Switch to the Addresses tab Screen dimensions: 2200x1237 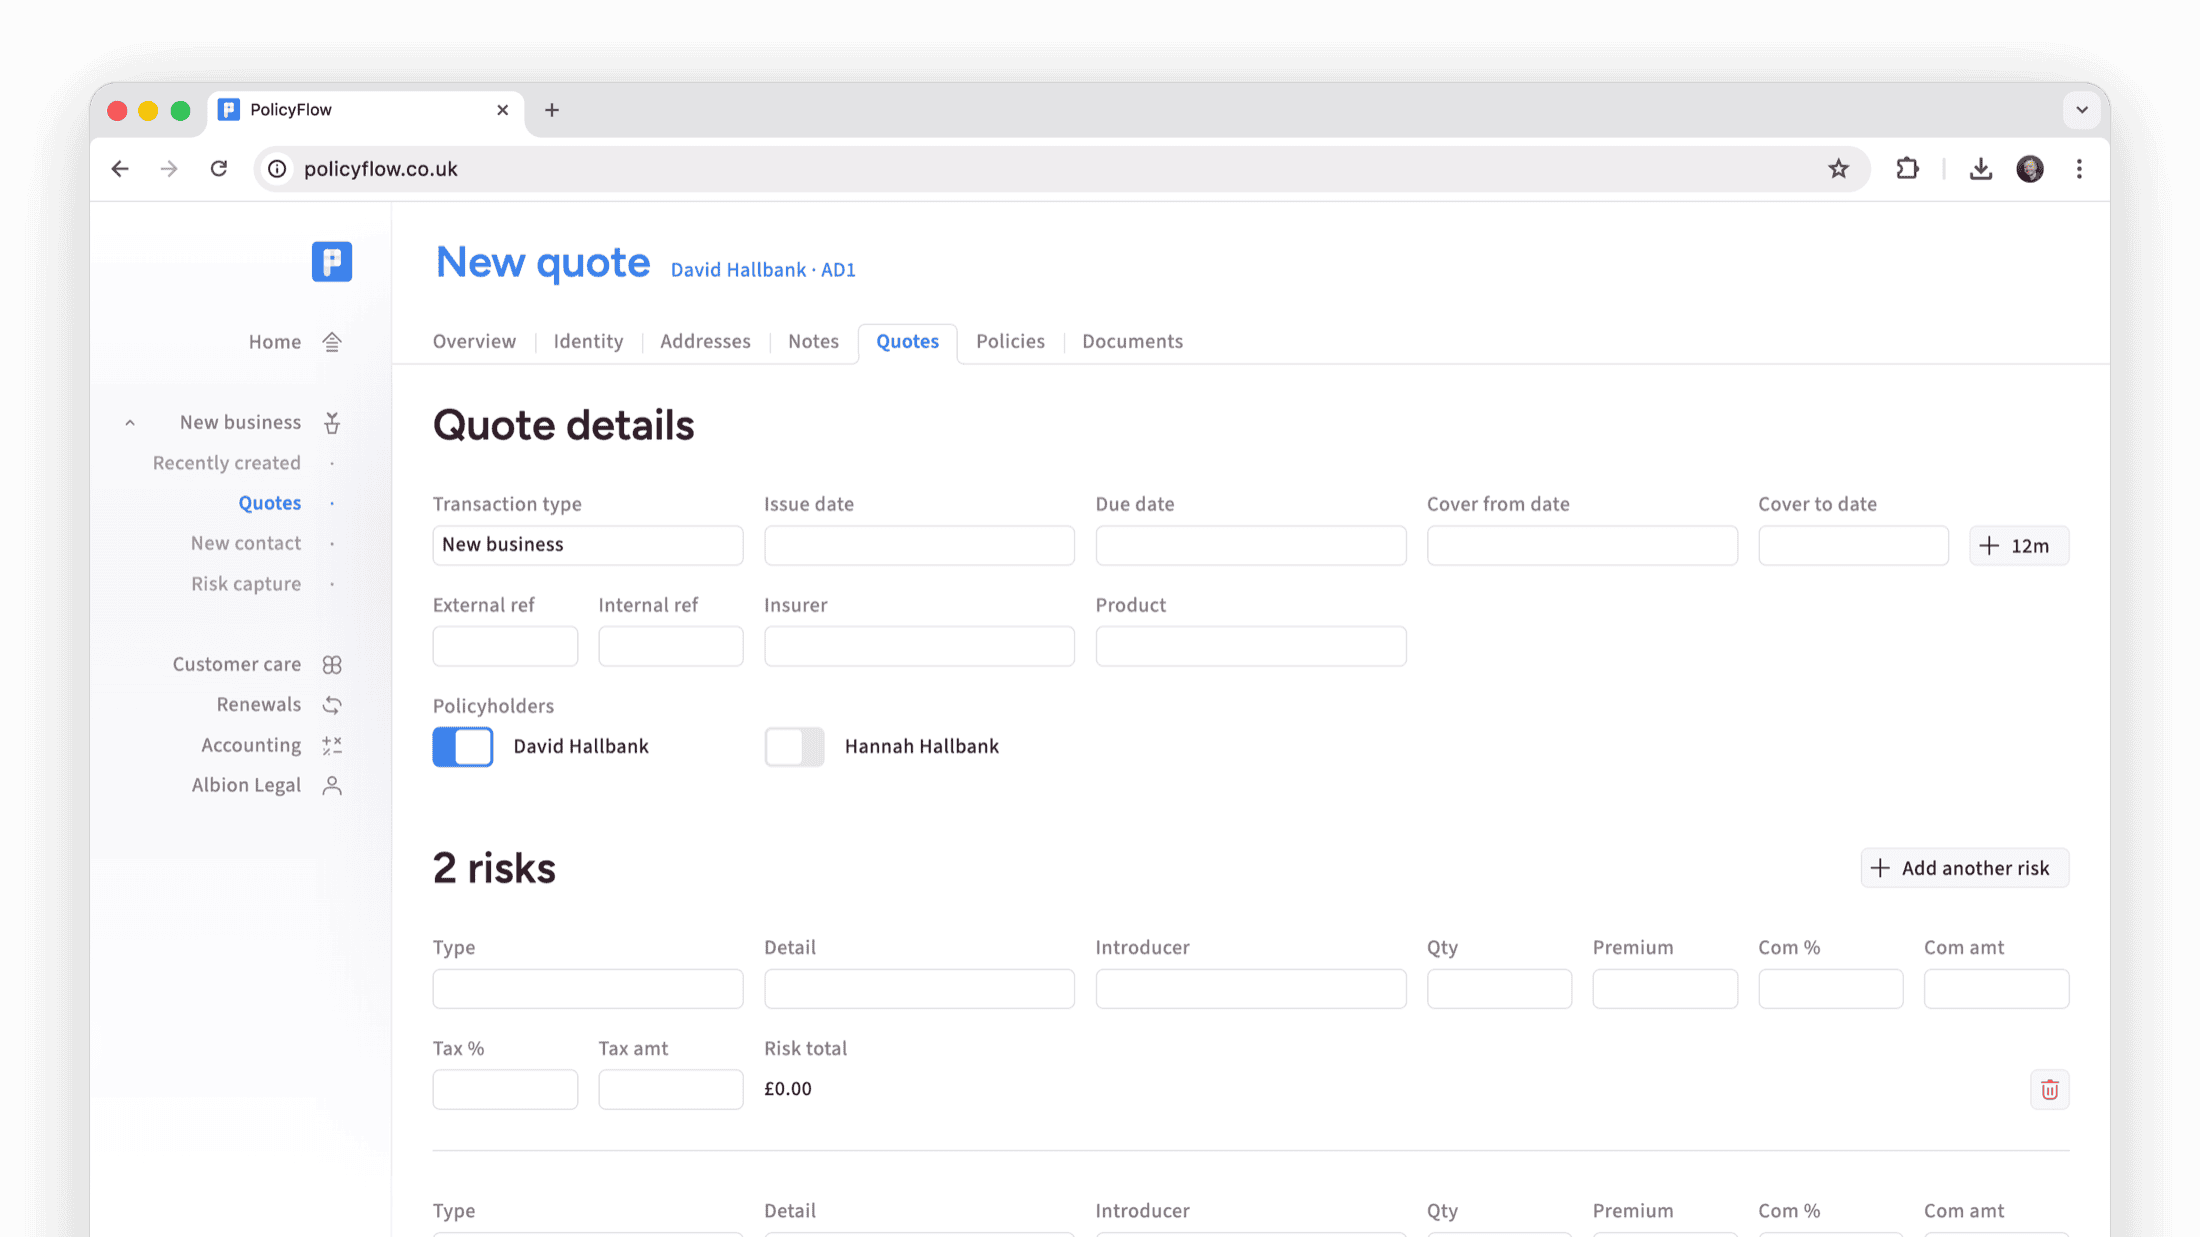(705, 342)
